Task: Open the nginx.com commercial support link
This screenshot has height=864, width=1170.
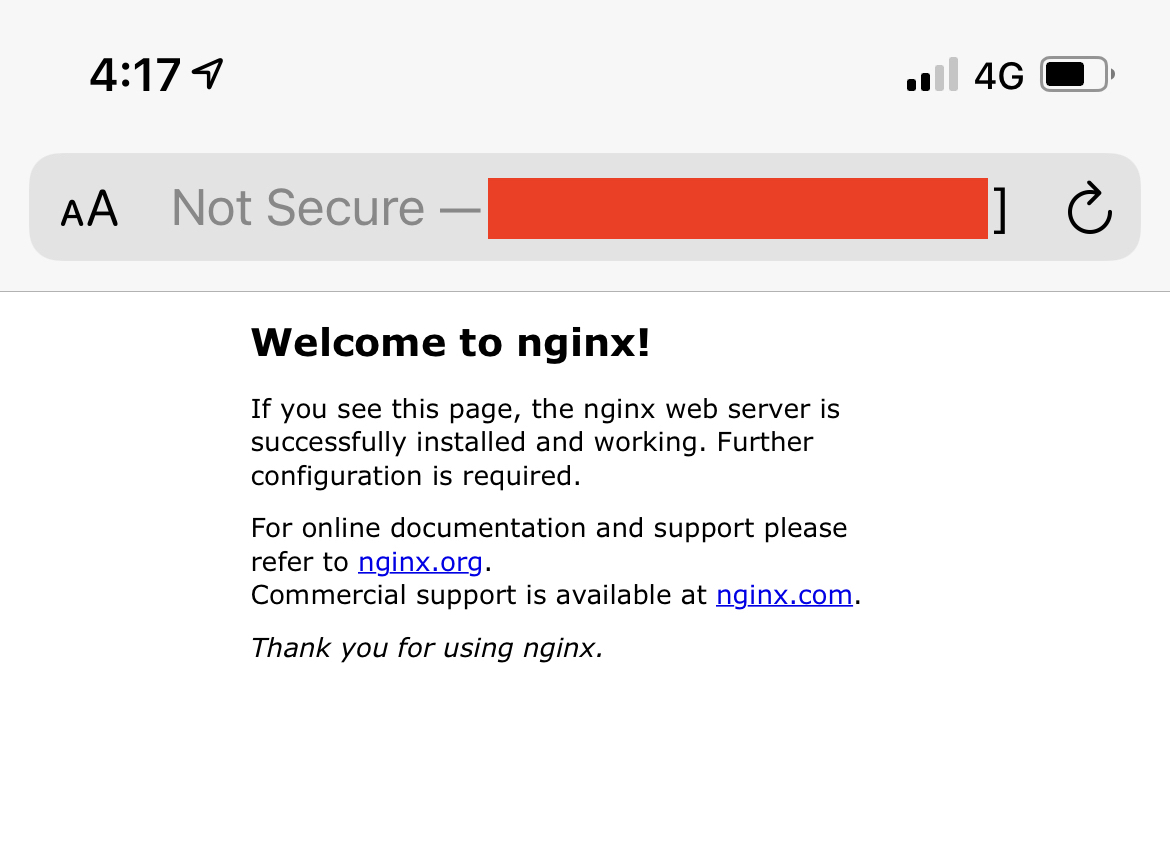Action: pyautogui.click(x=784, y=595)
